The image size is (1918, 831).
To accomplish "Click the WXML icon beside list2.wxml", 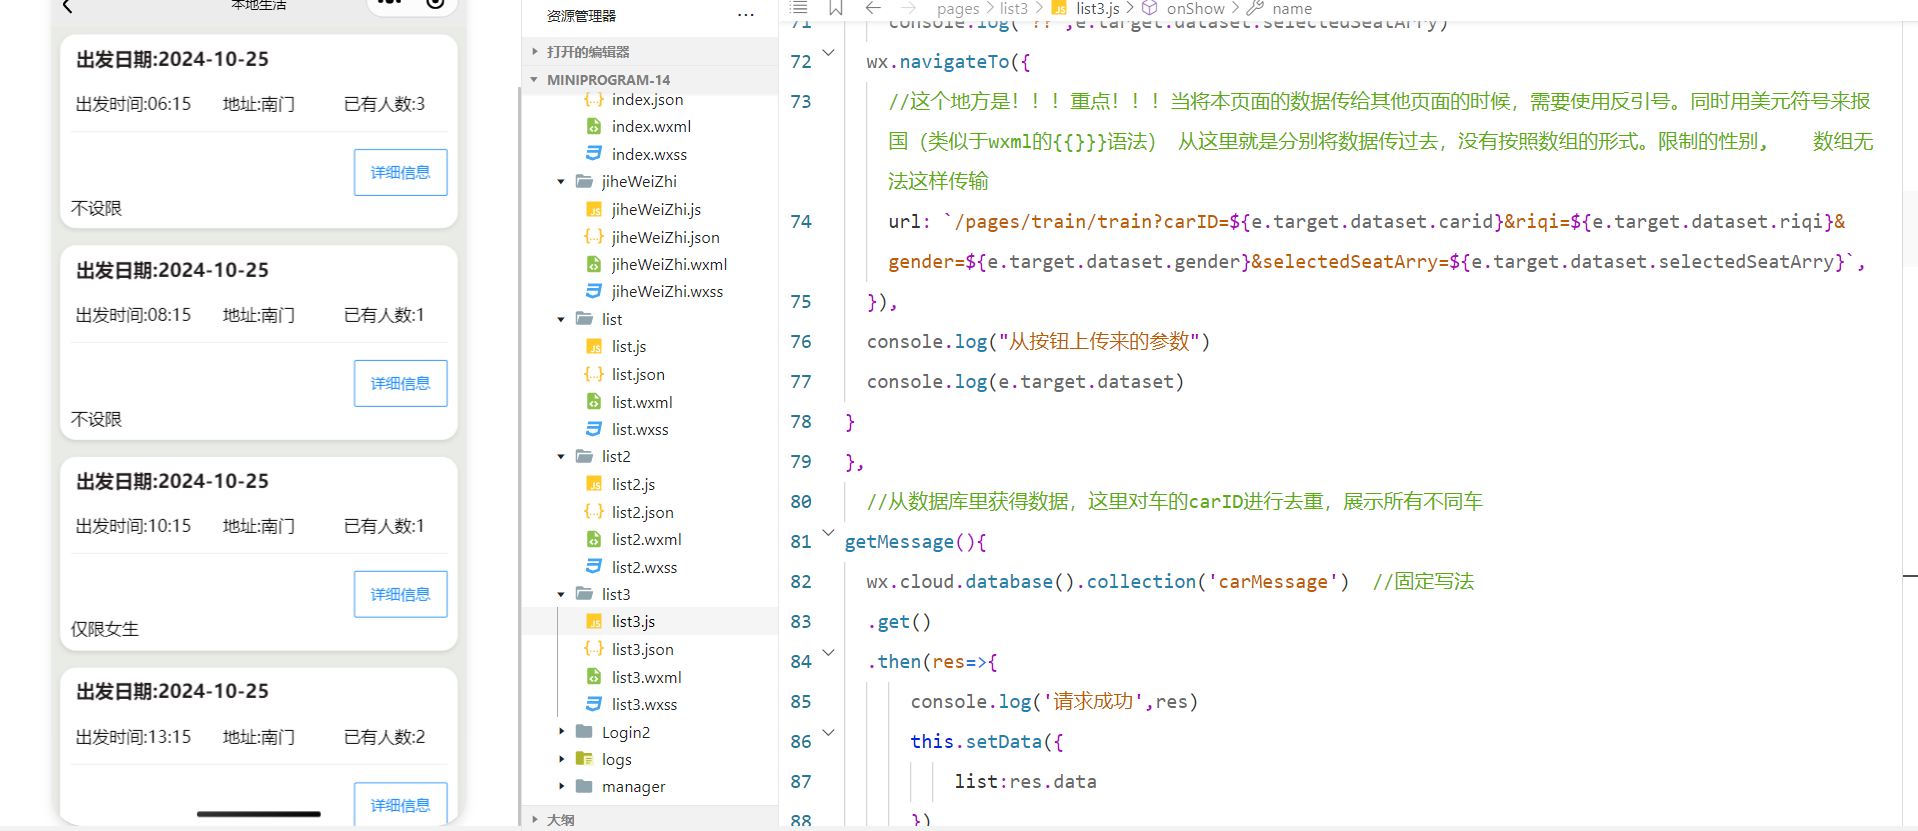I will point(594,539).
